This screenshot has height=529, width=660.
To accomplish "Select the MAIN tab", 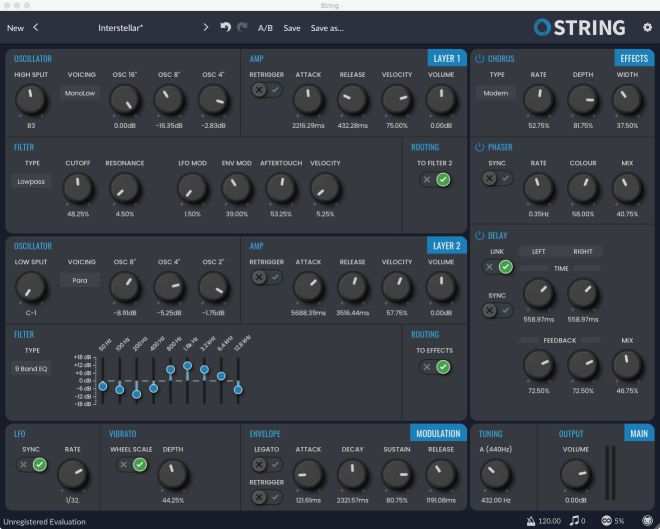I will pyautogui.click(x=639, y=433).
